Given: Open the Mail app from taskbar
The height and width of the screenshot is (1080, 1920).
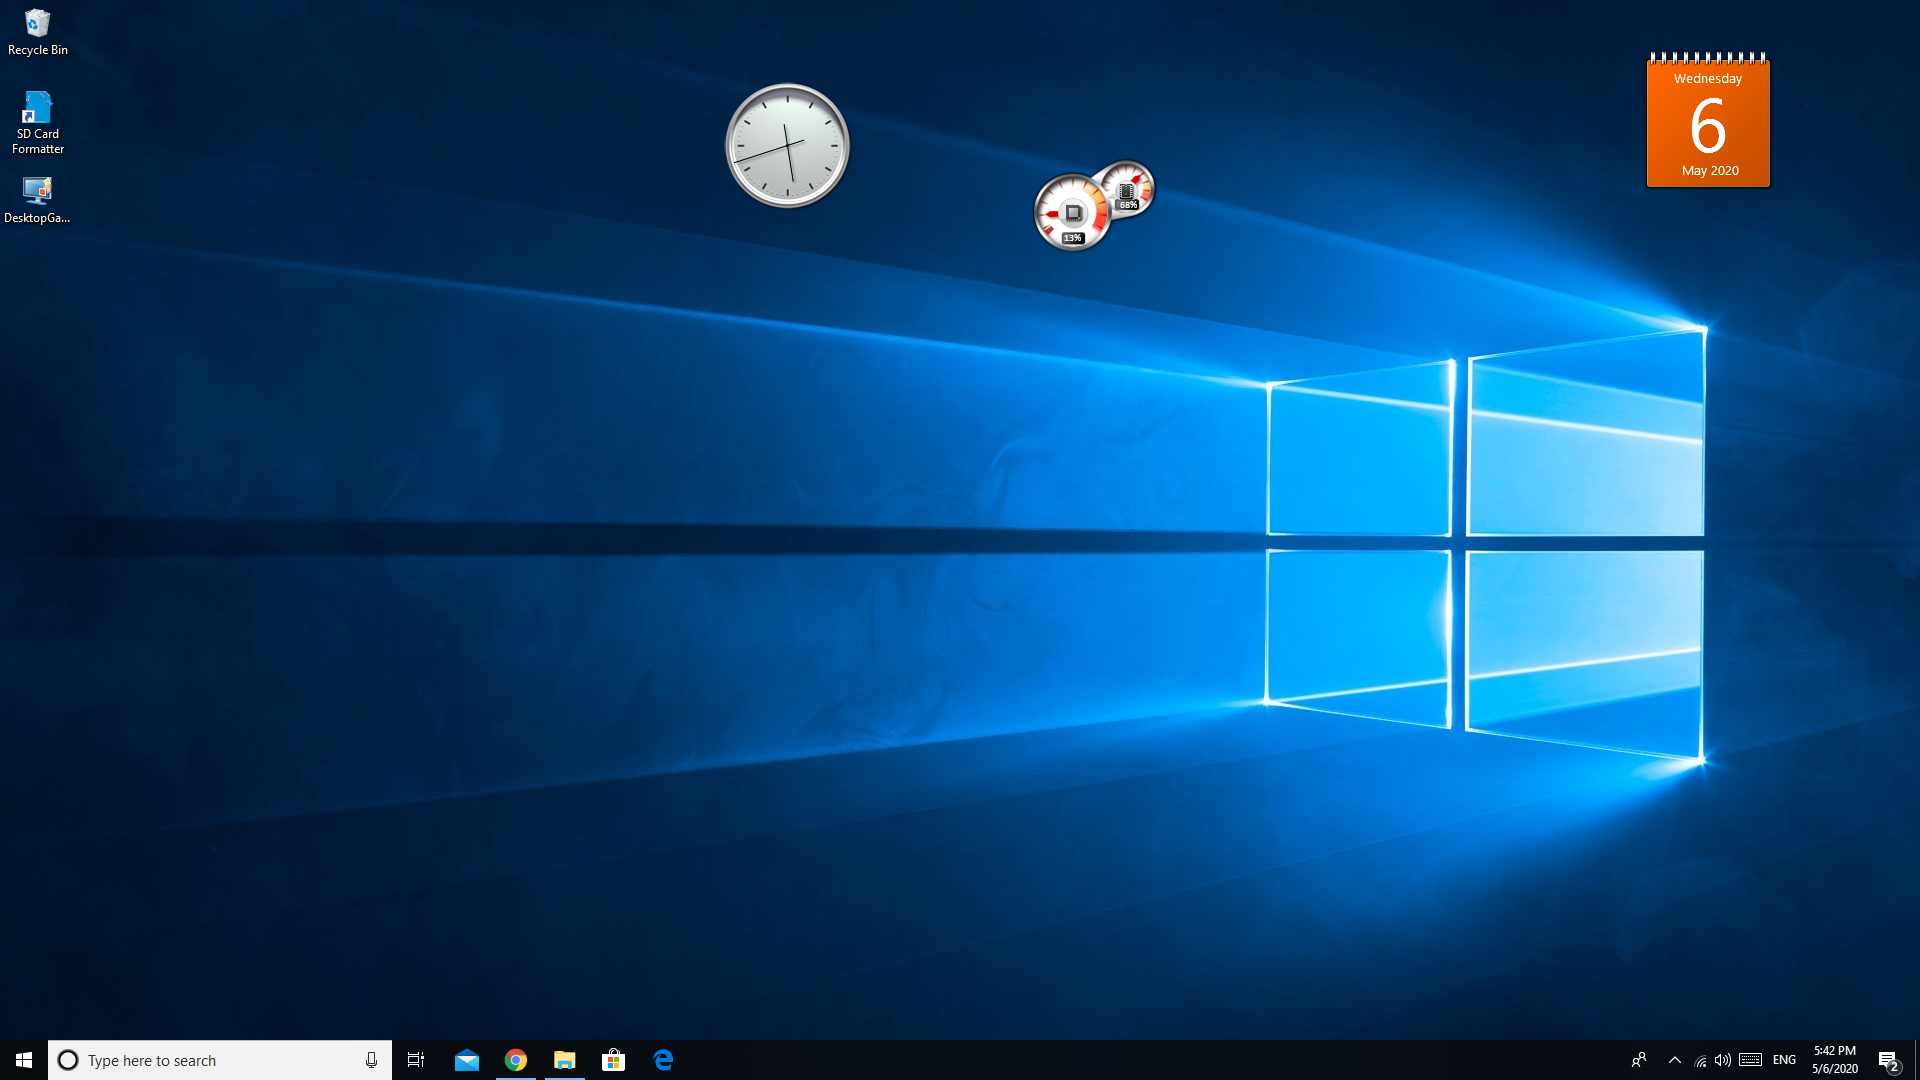Looking at the screenshot, I should [x=467, y=1060].
